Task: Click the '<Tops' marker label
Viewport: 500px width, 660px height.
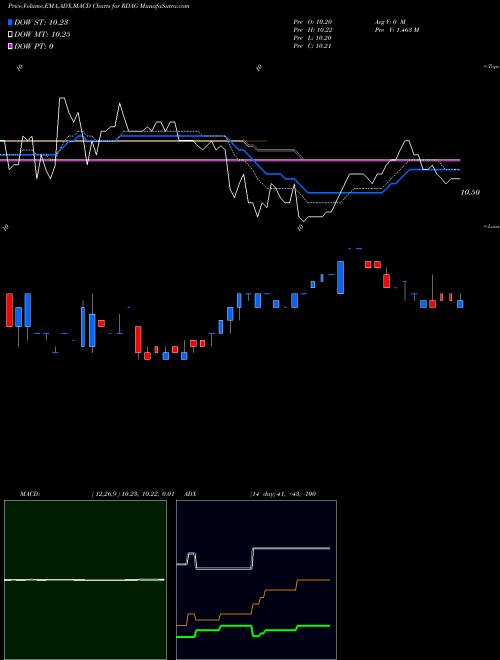Action: tap(492, 67)
